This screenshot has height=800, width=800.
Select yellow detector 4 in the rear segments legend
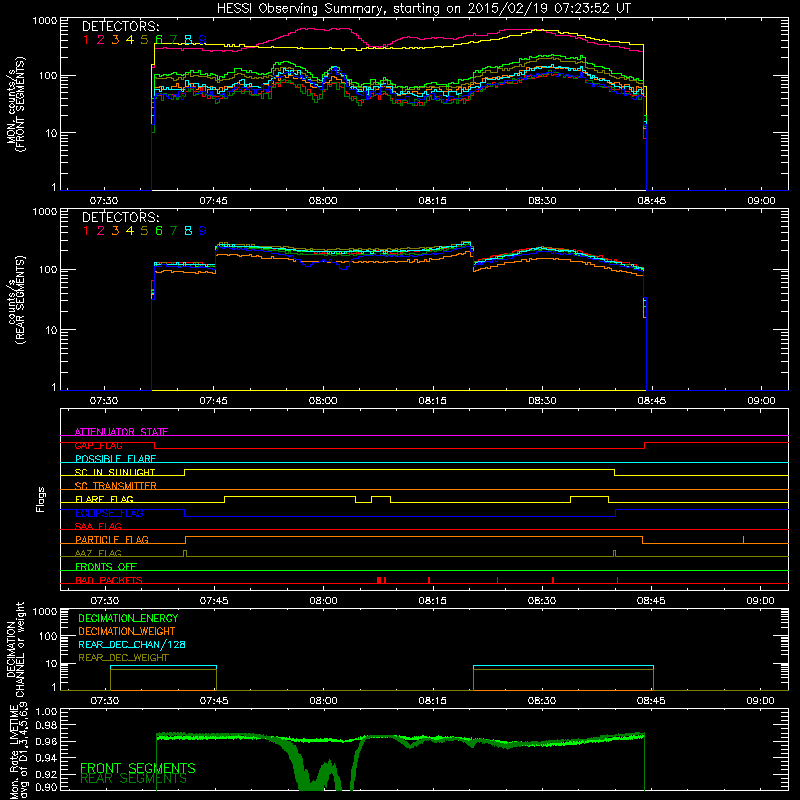pyautogui.click(x=130, y=231)
